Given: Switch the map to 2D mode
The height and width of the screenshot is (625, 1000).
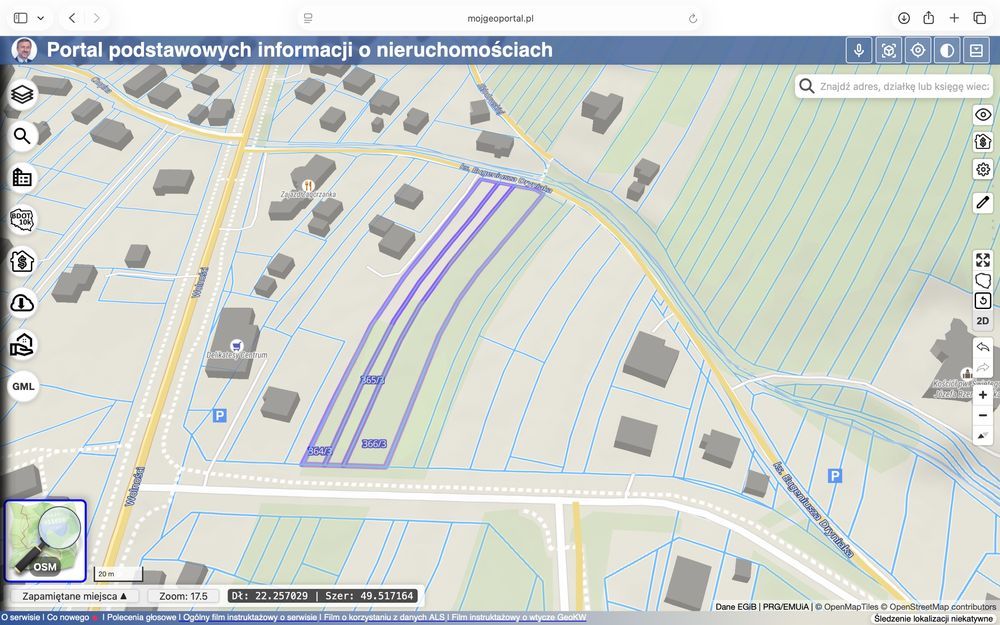Looking at the screenshot, I should (983, 321).
